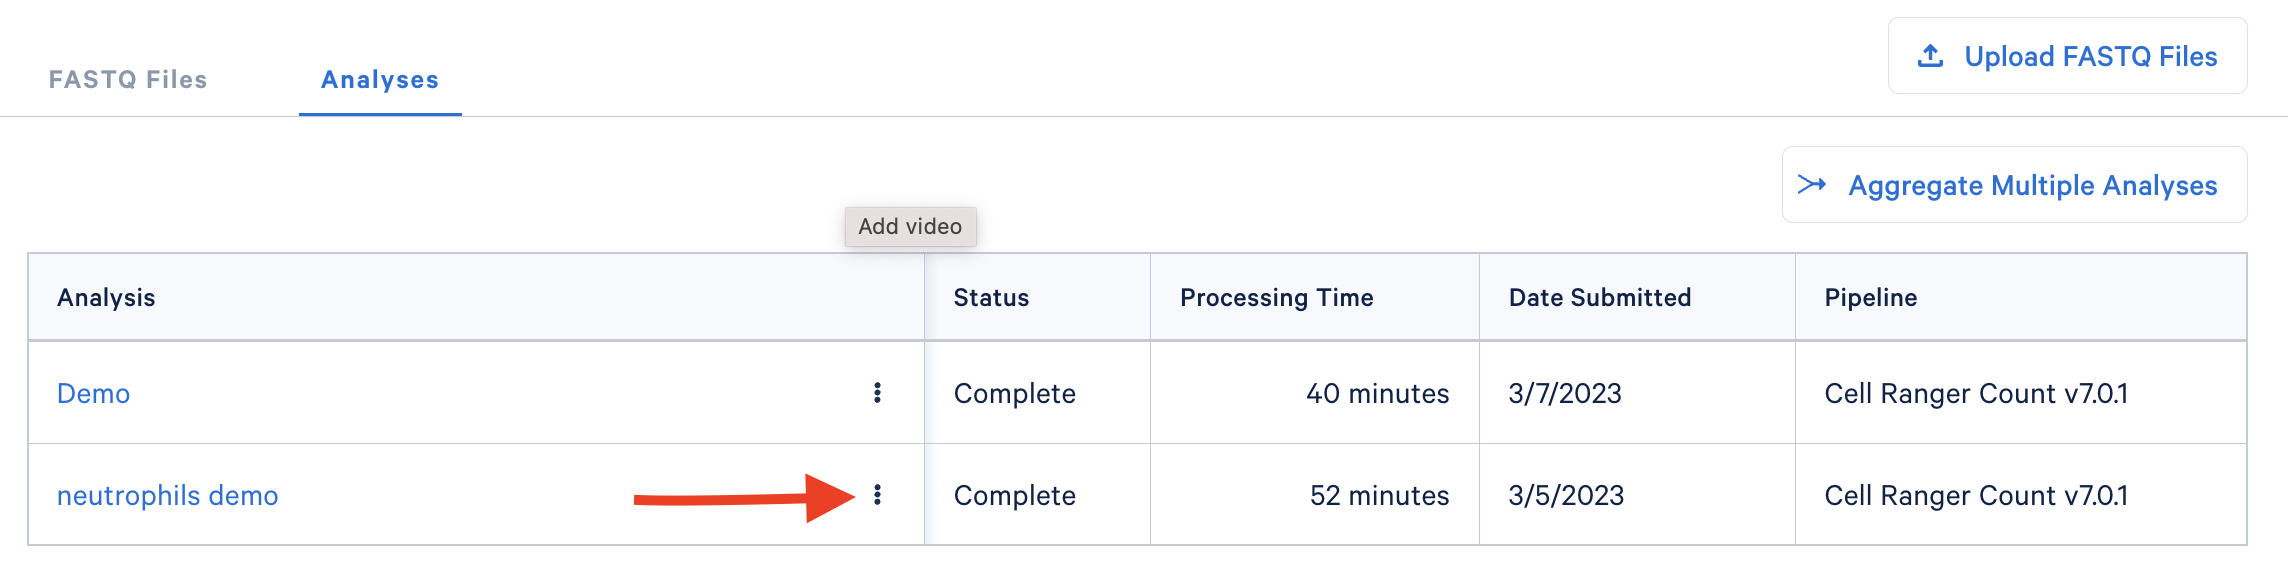Open the neutrophils demo row kebab menu

[877, 495]
